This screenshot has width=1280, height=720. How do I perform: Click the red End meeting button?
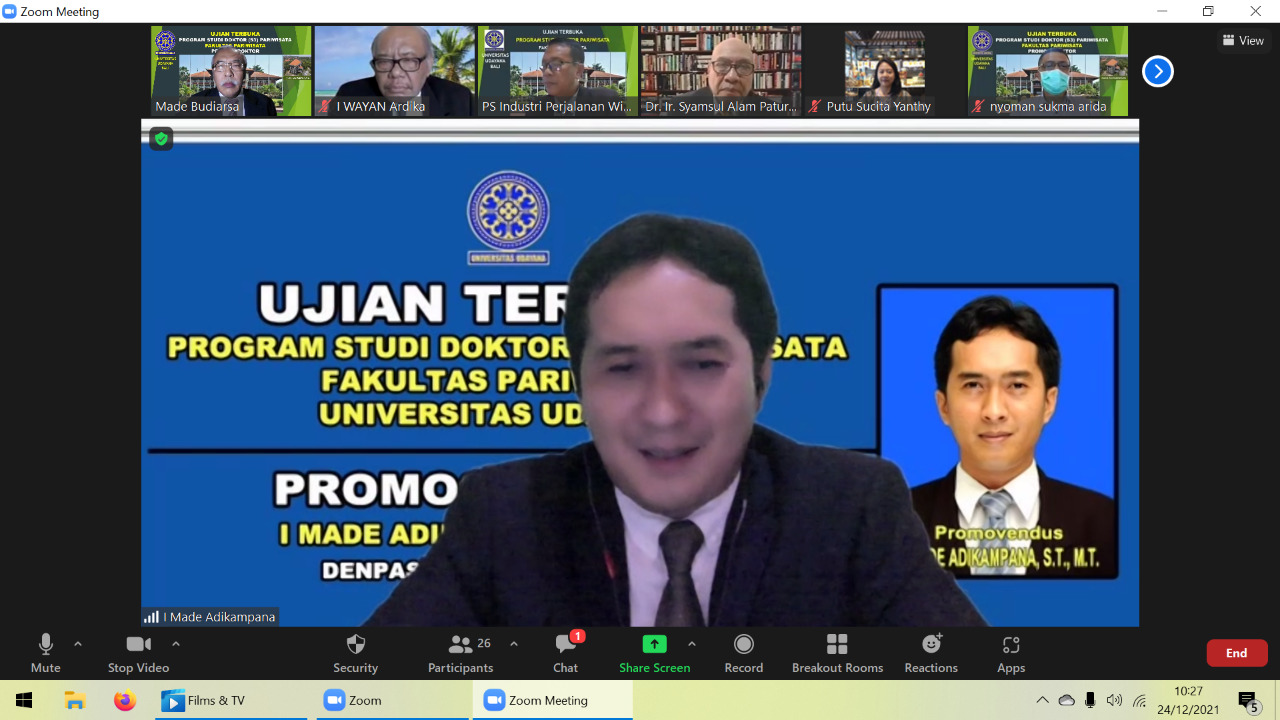[1237, 653]
